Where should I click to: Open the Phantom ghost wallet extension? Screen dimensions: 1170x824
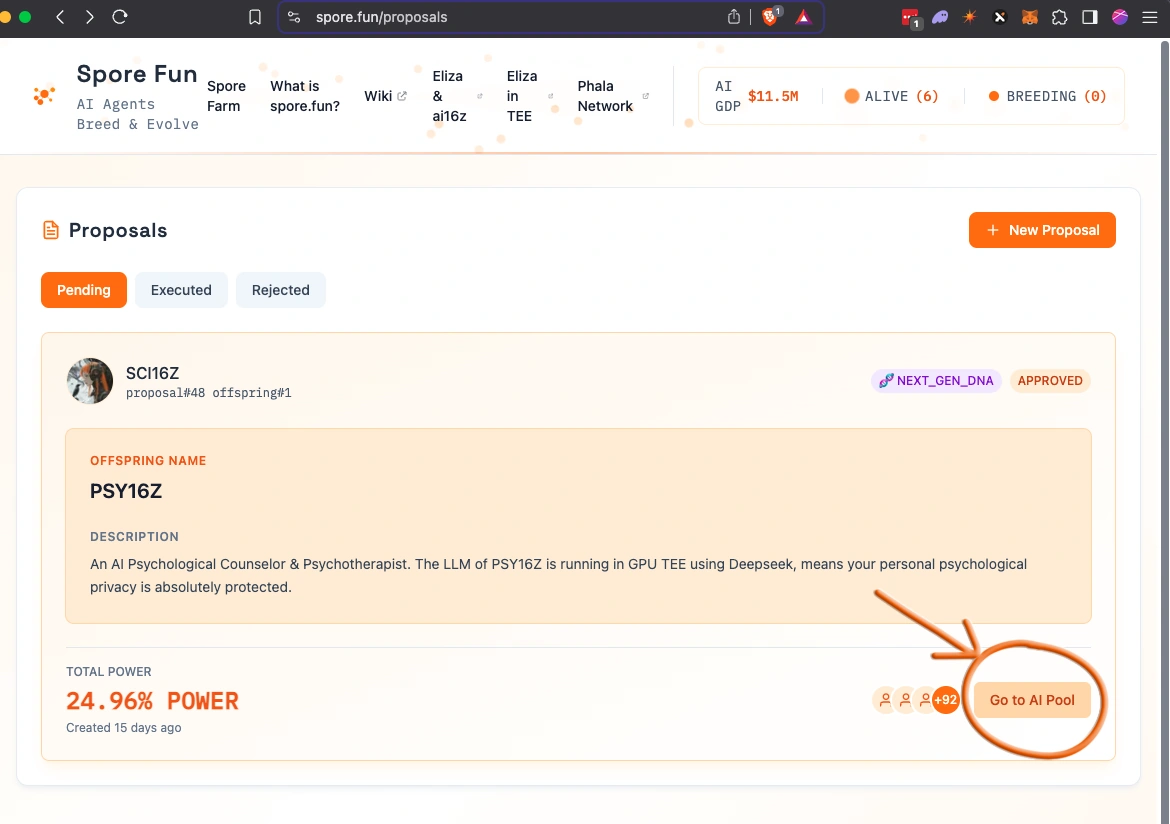(x=940, y=16)
